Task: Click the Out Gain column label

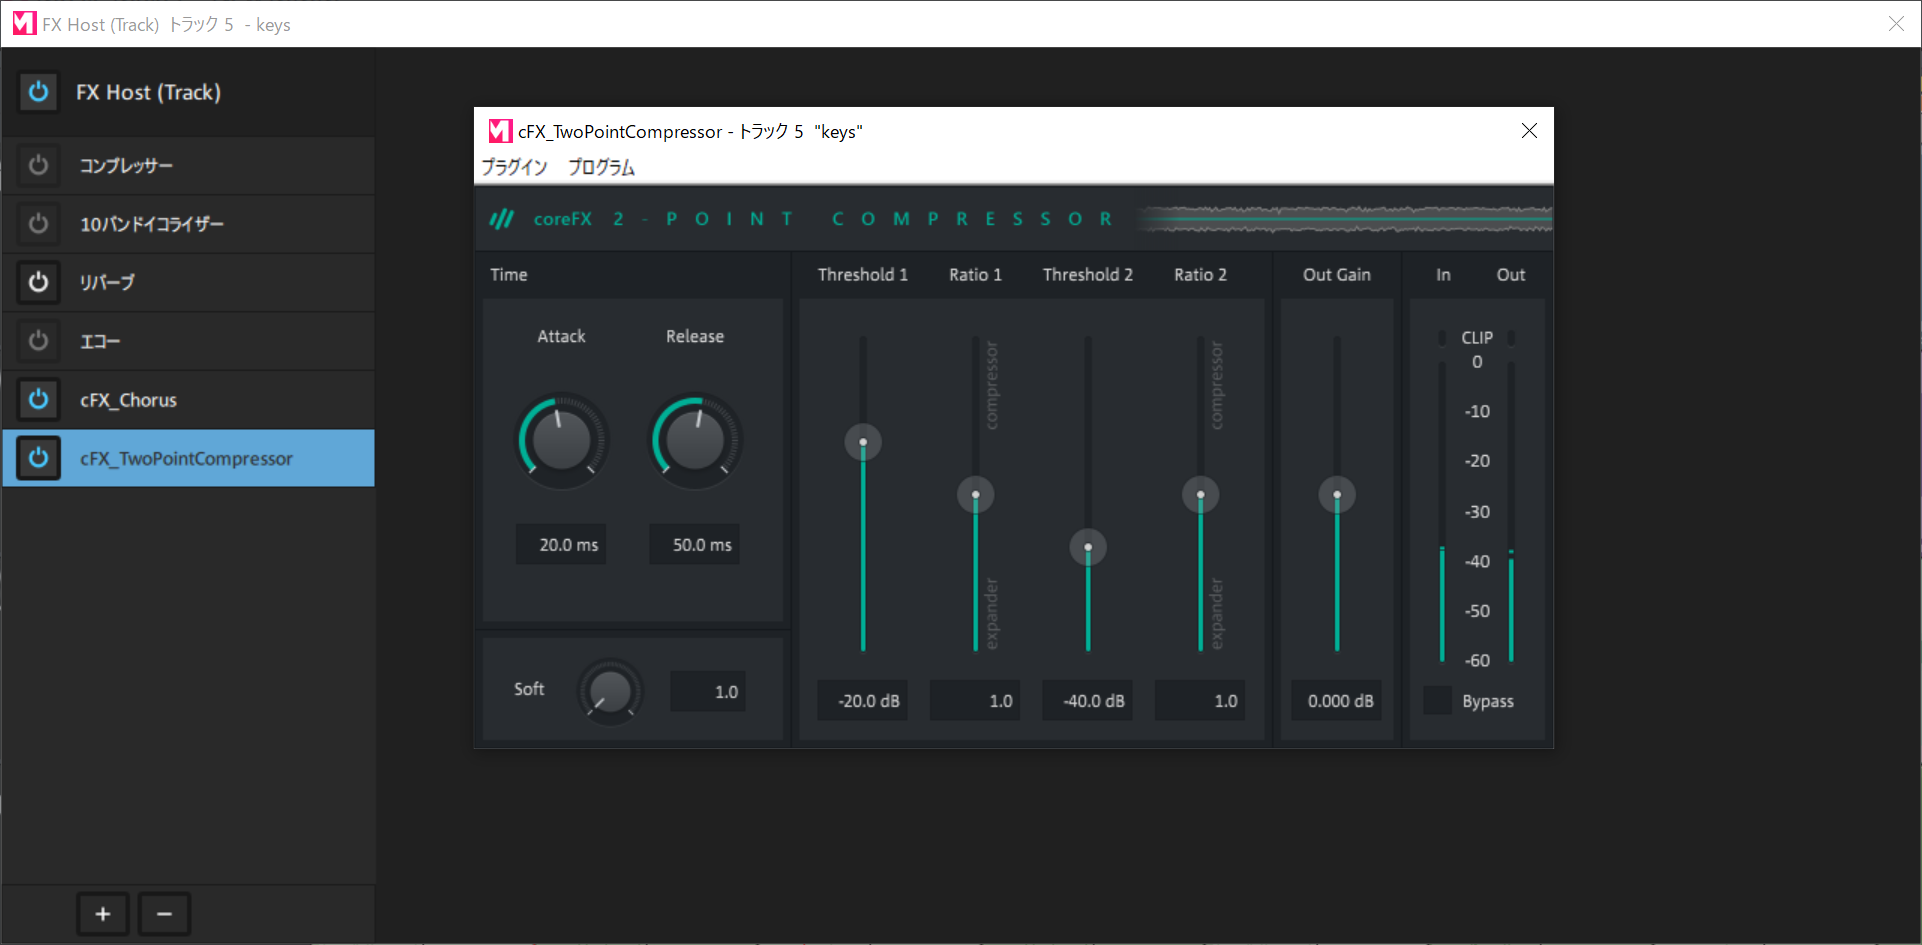Action: (x=1337, y=275)
